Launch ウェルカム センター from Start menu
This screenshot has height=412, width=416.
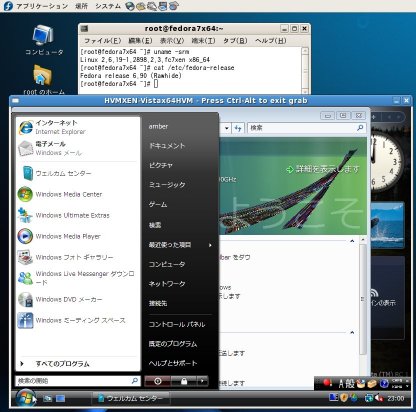point(78,174)
